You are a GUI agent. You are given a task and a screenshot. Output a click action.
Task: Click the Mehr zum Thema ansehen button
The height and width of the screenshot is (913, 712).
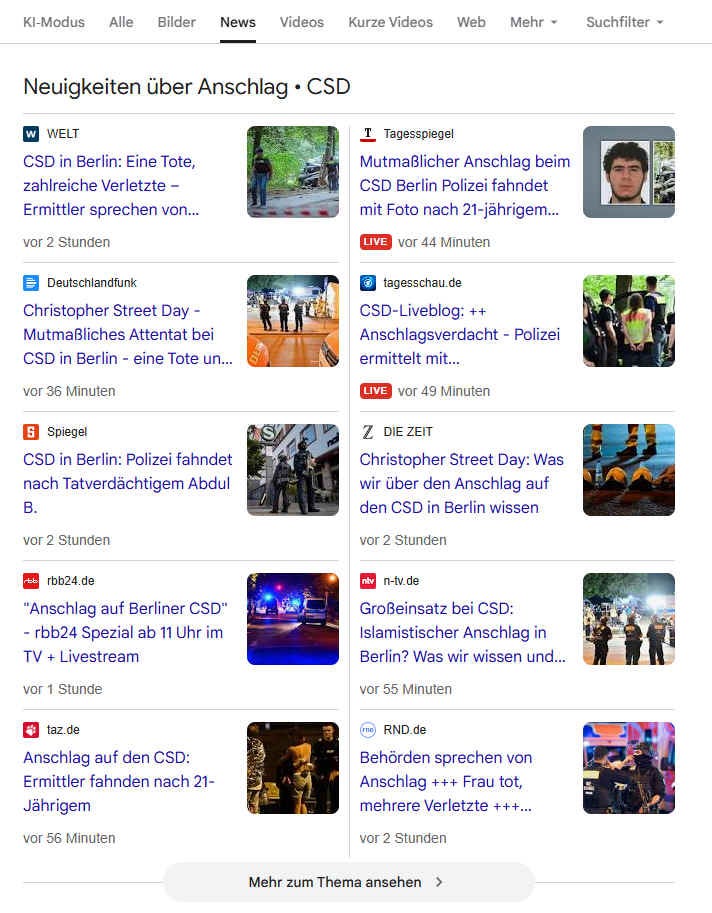(349, 882)
